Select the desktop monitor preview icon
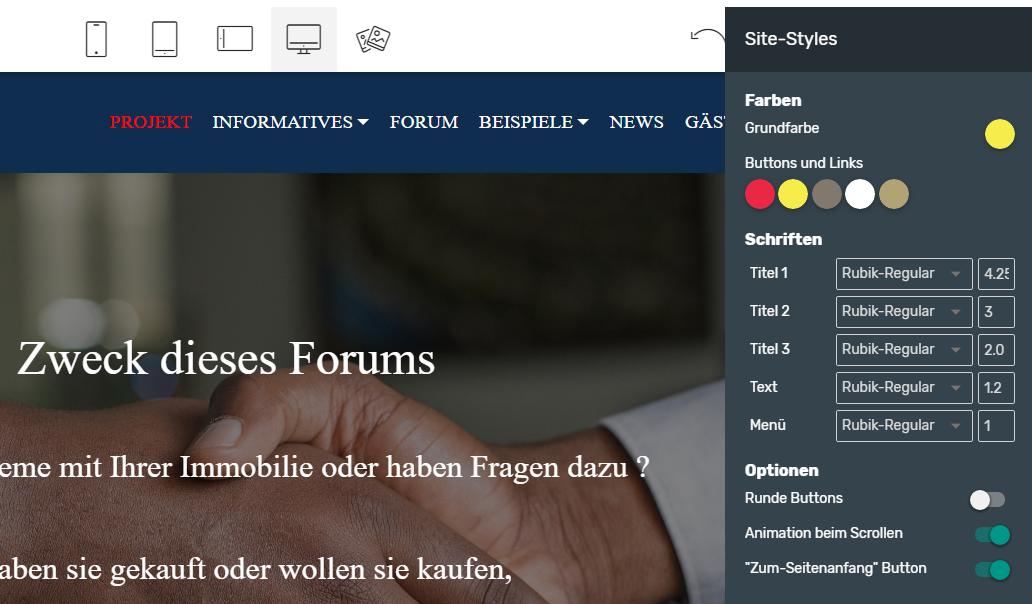Image resolution: width=1032 pixels, height=604 pixels. point(304,39)
